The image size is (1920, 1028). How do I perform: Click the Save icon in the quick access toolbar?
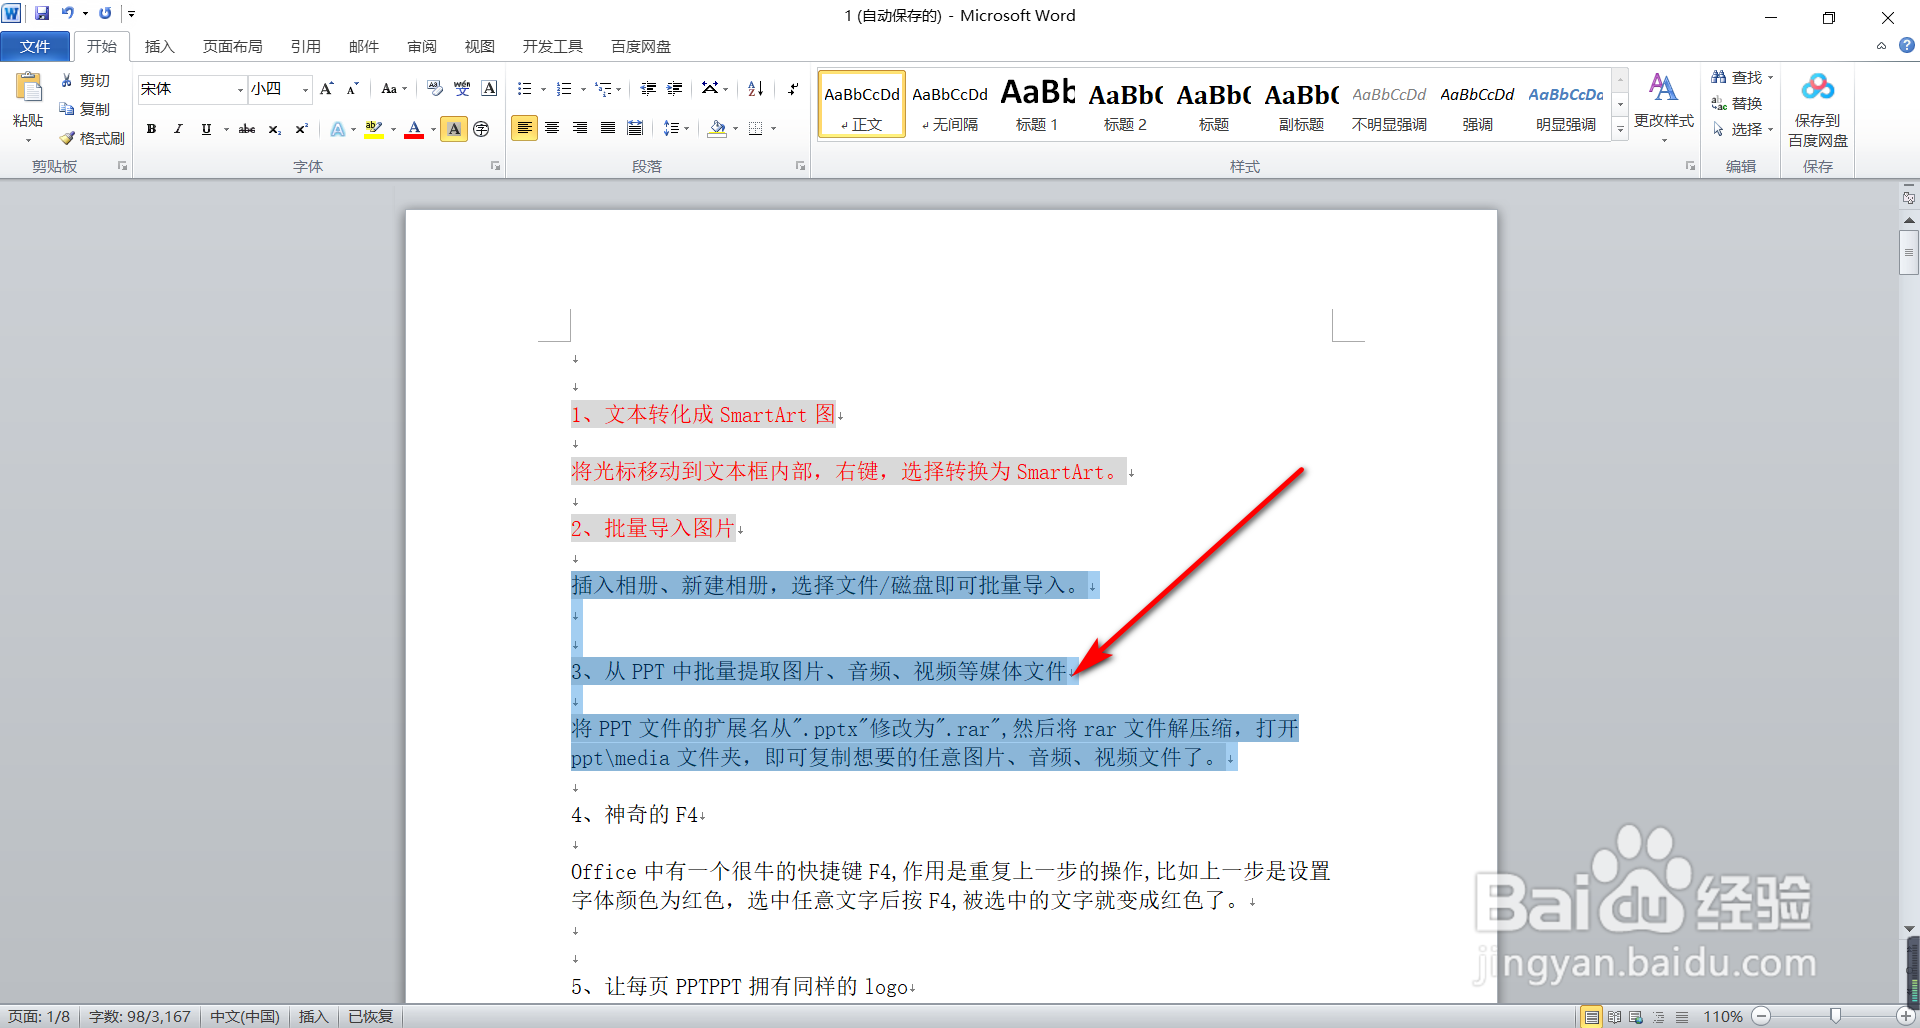pyautogui.click(x=42, y=13)
